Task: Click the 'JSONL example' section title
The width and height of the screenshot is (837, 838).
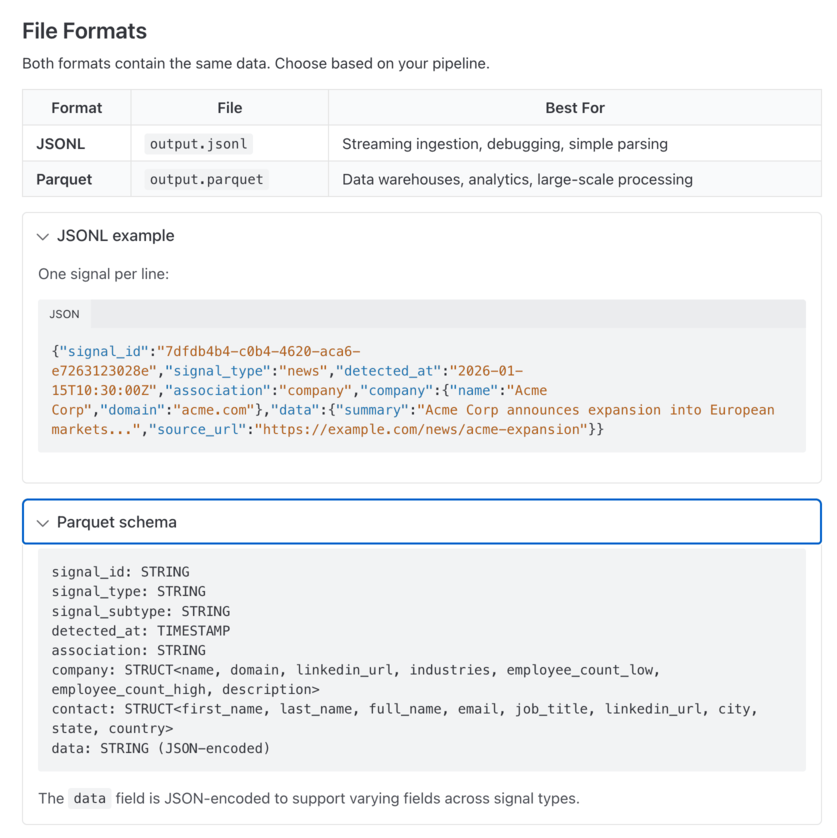Action: click(x=115, y=236)
